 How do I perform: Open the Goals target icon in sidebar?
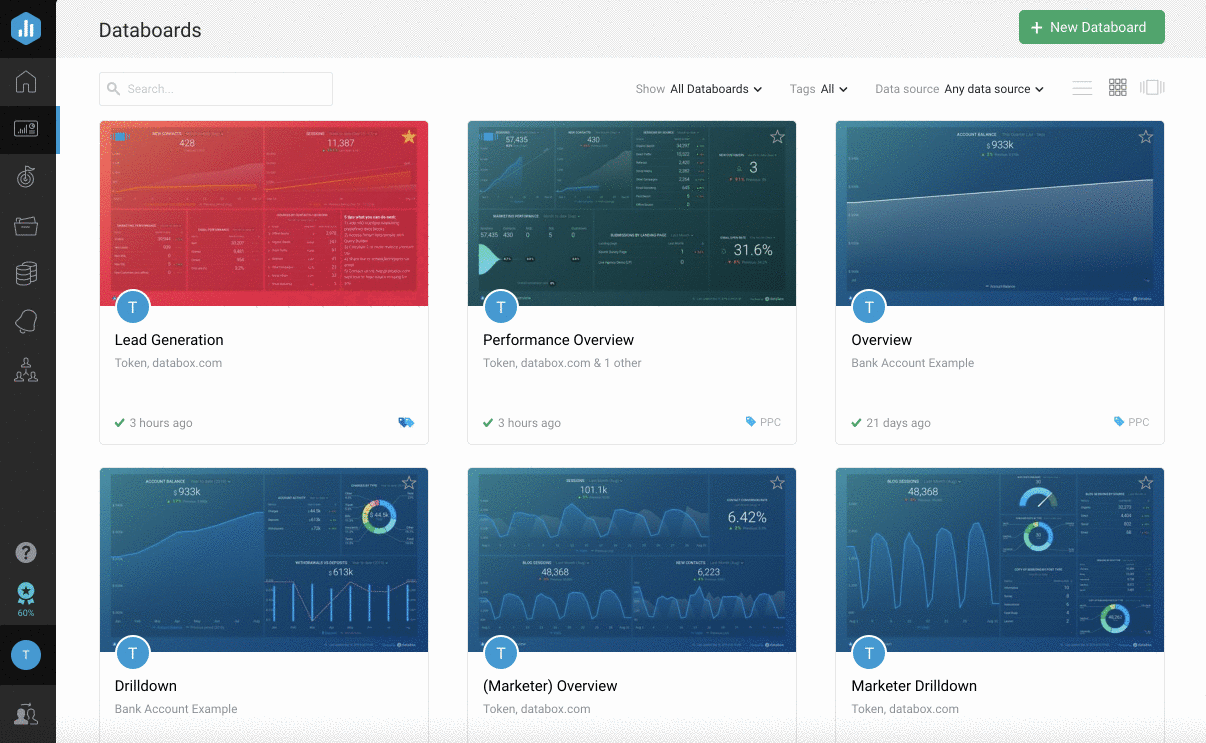(26, 177)
